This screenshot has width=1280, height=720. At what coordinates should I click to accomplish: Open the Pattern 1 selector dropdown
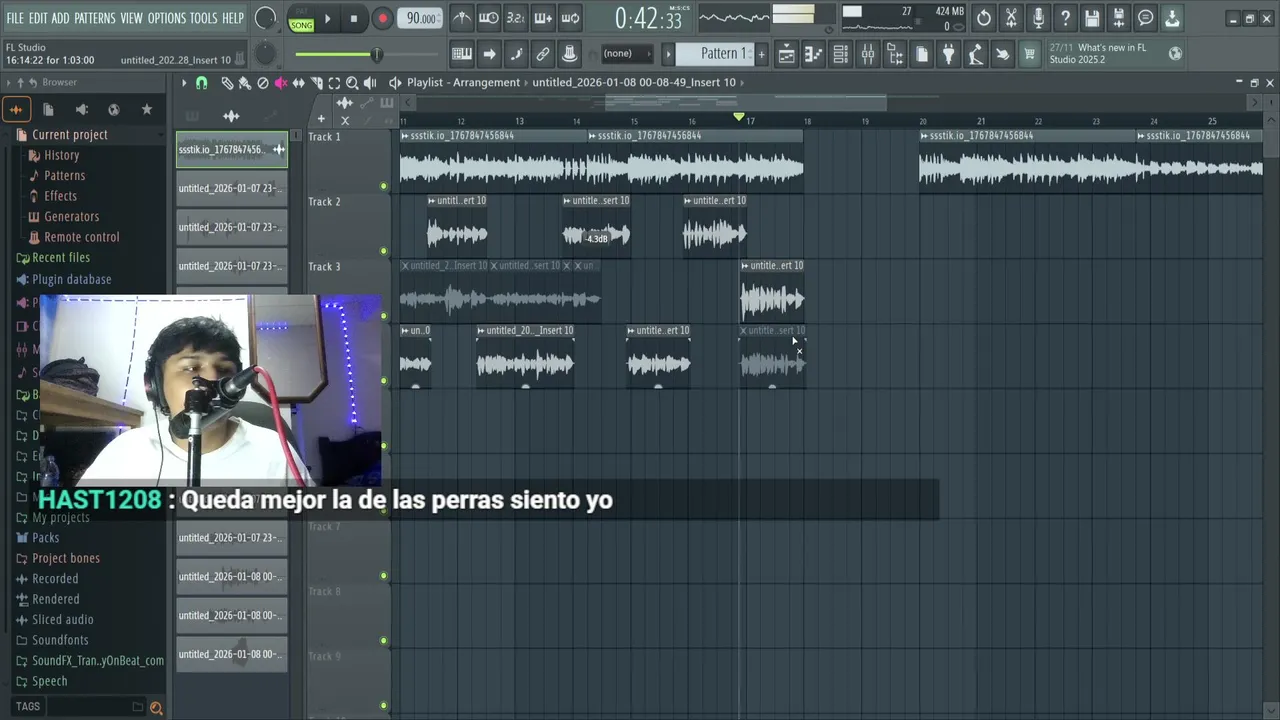(713, 53)
